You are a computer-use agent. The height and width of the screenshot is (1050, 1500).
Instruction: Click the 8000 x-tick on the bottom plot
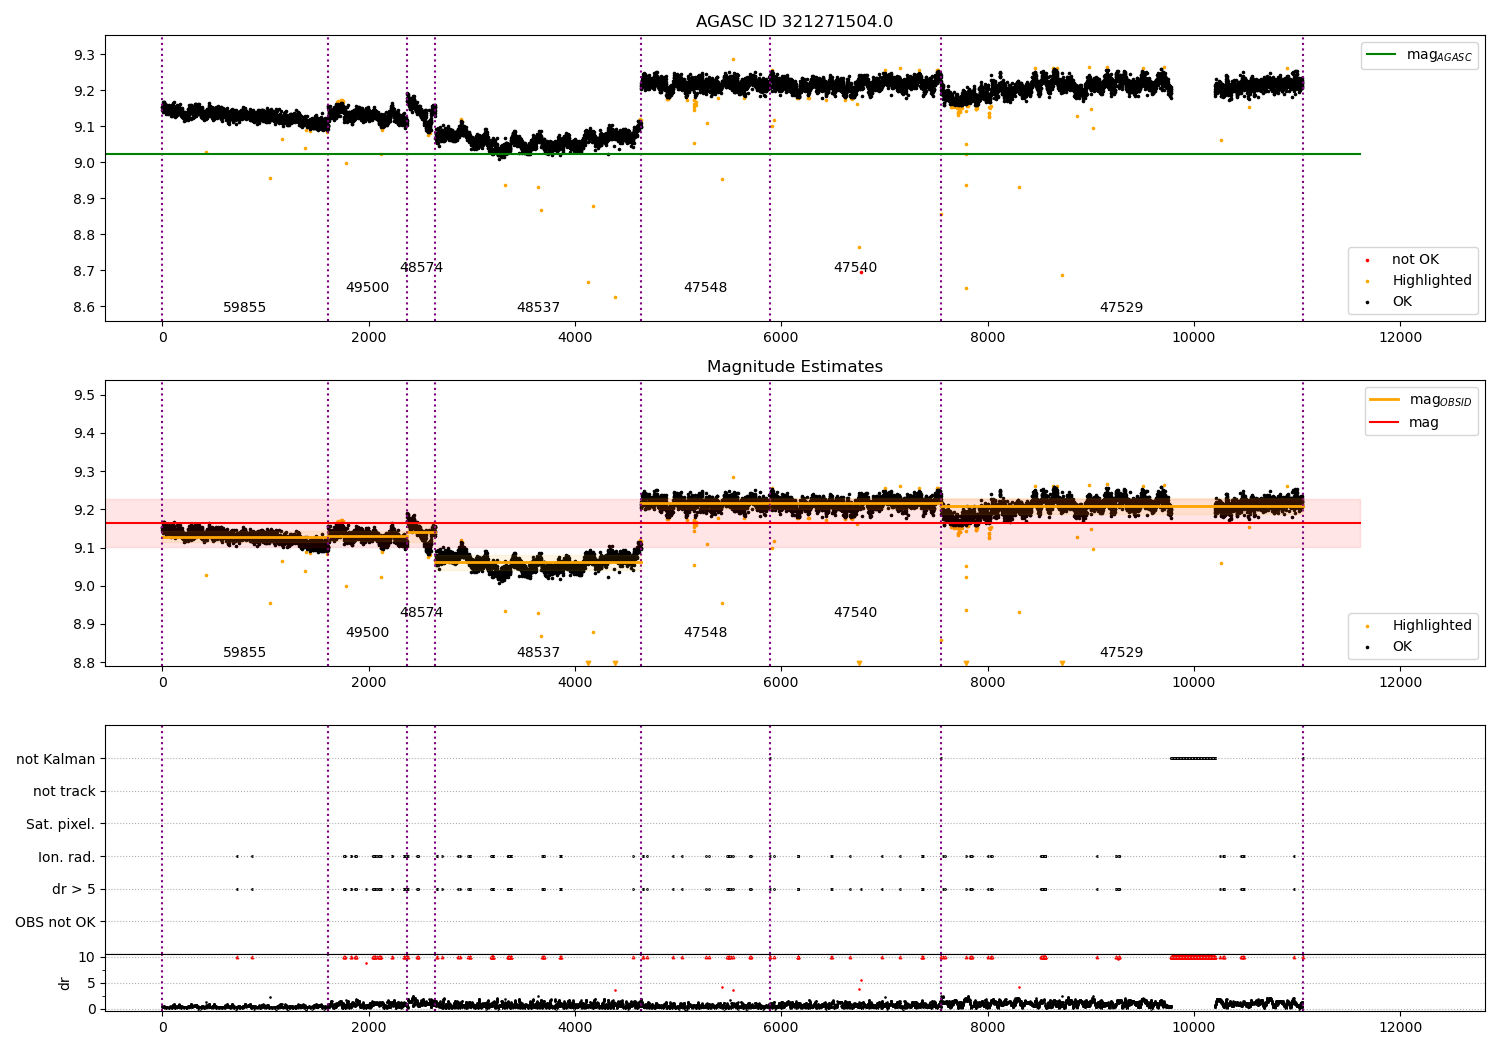988,1028
